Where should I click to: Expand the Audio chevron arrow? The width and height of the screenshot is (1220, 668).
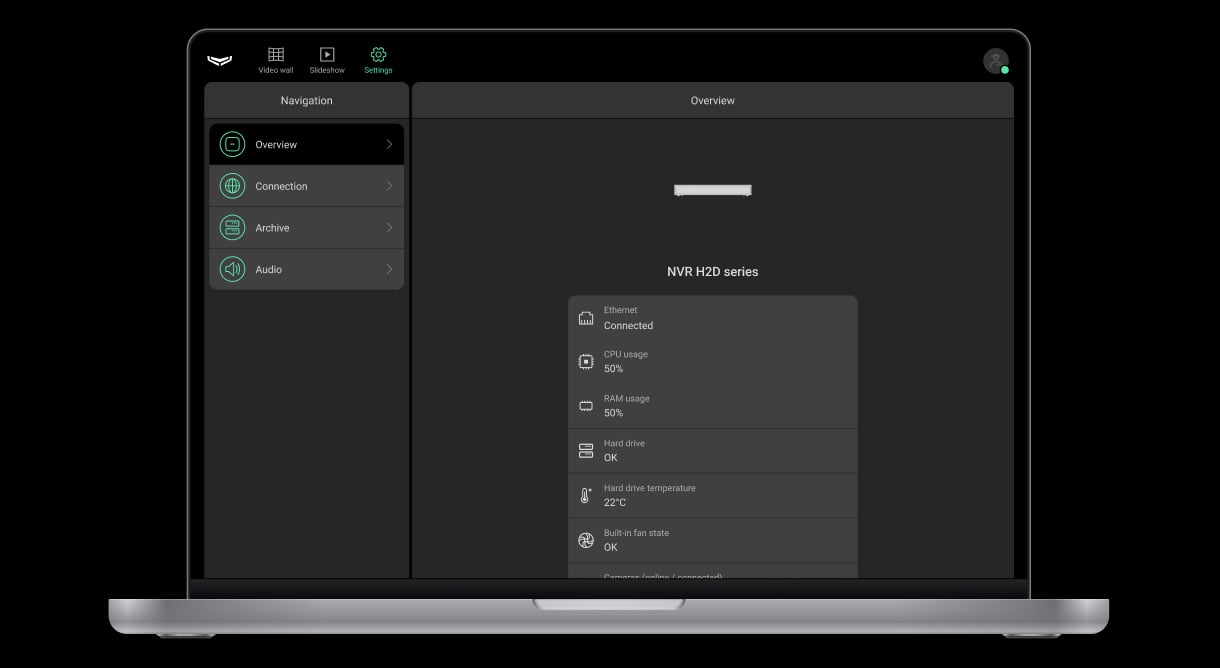[x=389, y=269]
